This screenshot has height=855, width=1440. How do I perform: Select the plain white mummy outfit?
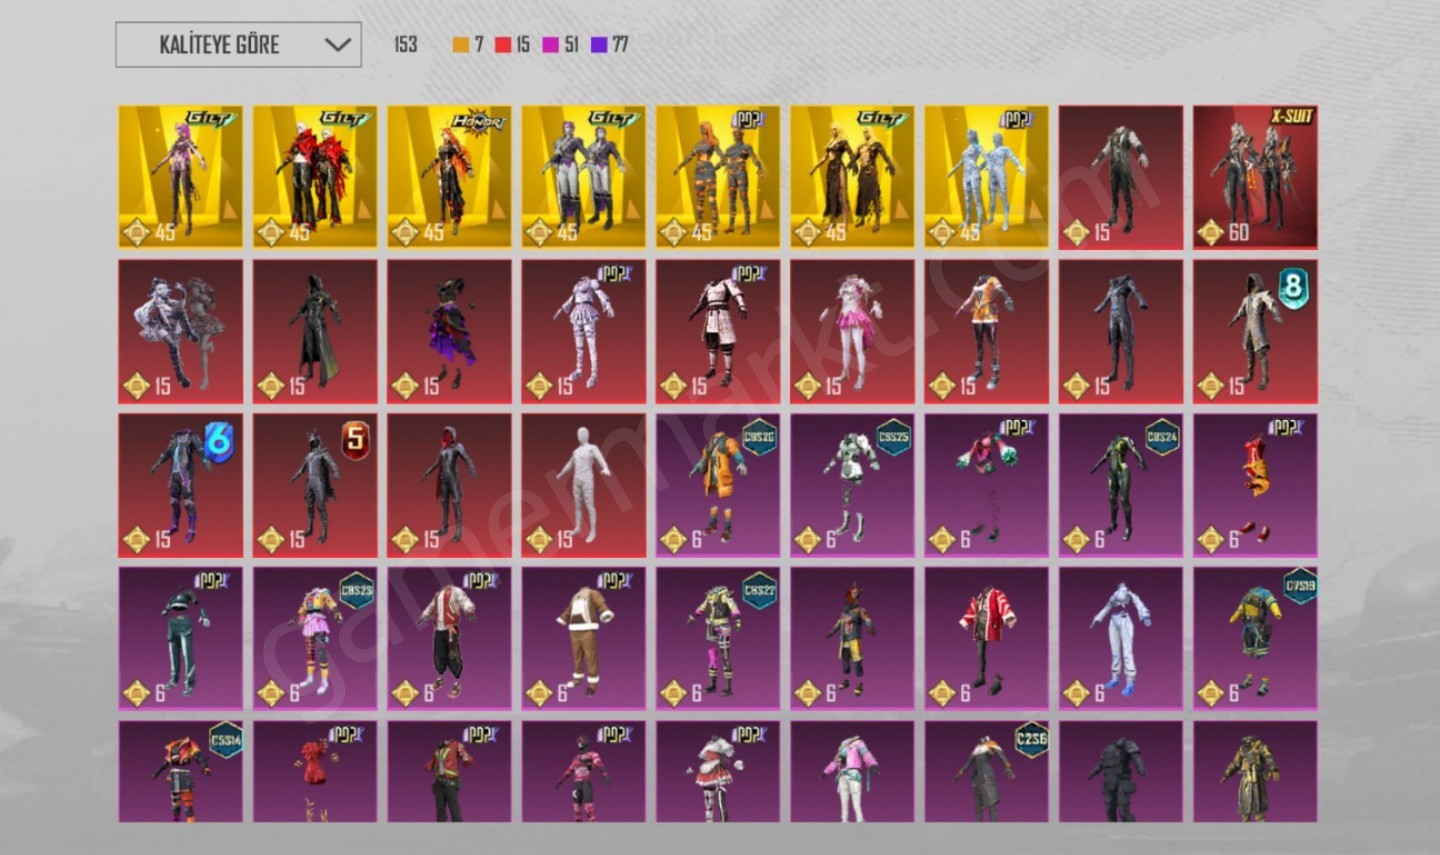click(583, 485)
